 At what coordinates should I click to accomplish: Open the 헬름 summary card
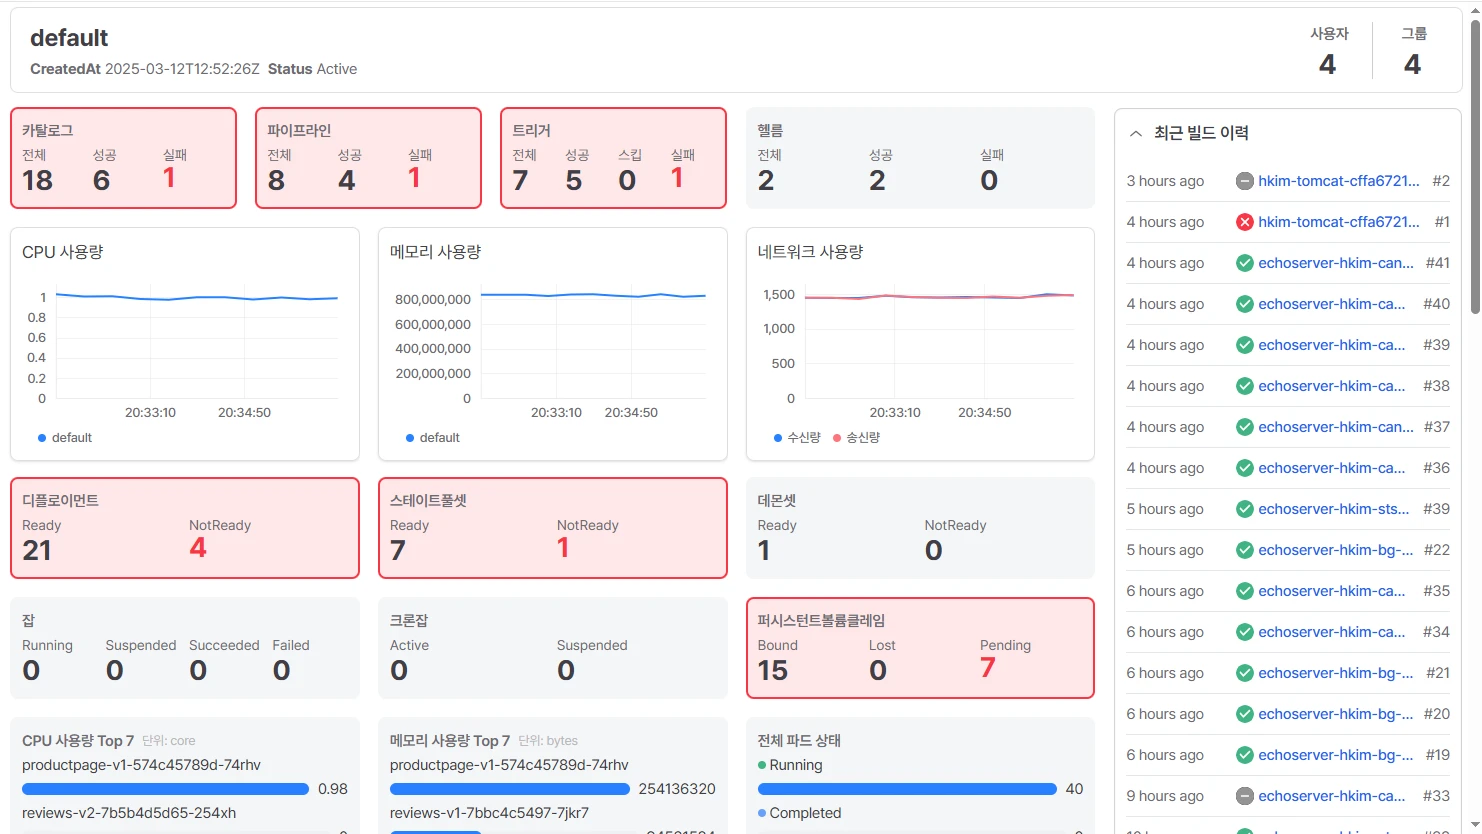(x=920, y=158)
